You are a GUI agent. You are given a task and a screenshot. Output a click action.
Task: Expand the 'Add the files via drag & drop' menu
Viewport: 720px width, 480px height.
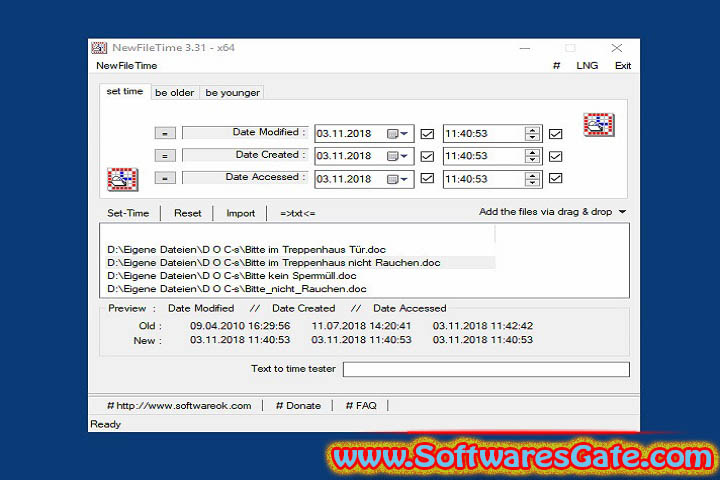pyautogui.click(x=622, y=212)
